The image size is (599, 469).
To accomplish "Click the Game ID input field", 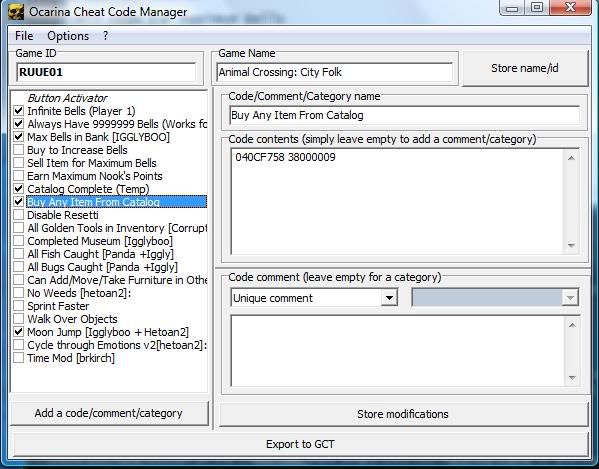I will [106, 72].
